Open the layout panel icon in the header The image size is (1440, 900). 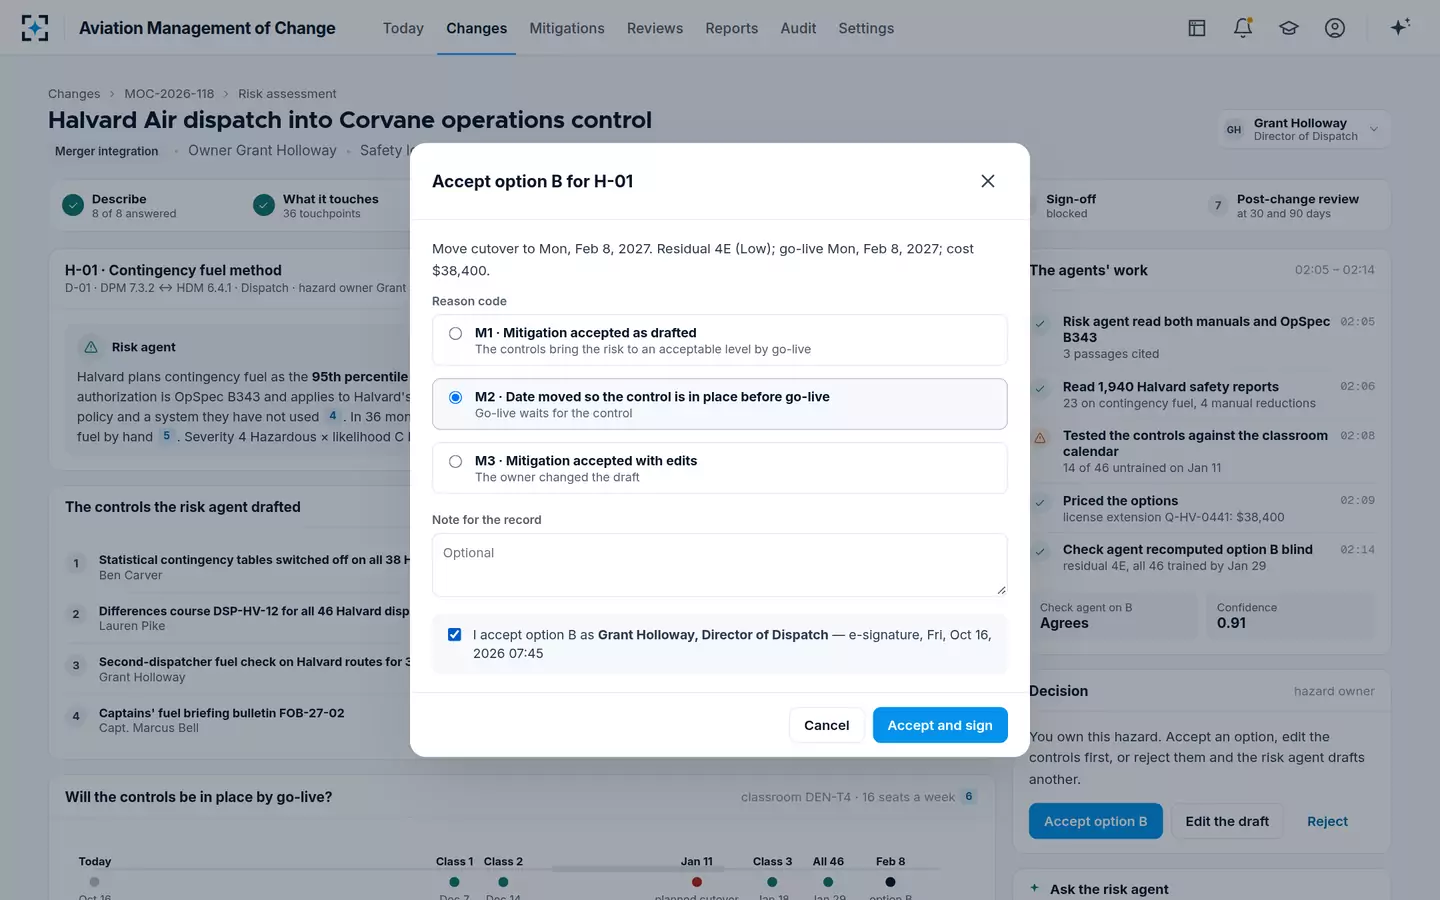(1197, 28)
